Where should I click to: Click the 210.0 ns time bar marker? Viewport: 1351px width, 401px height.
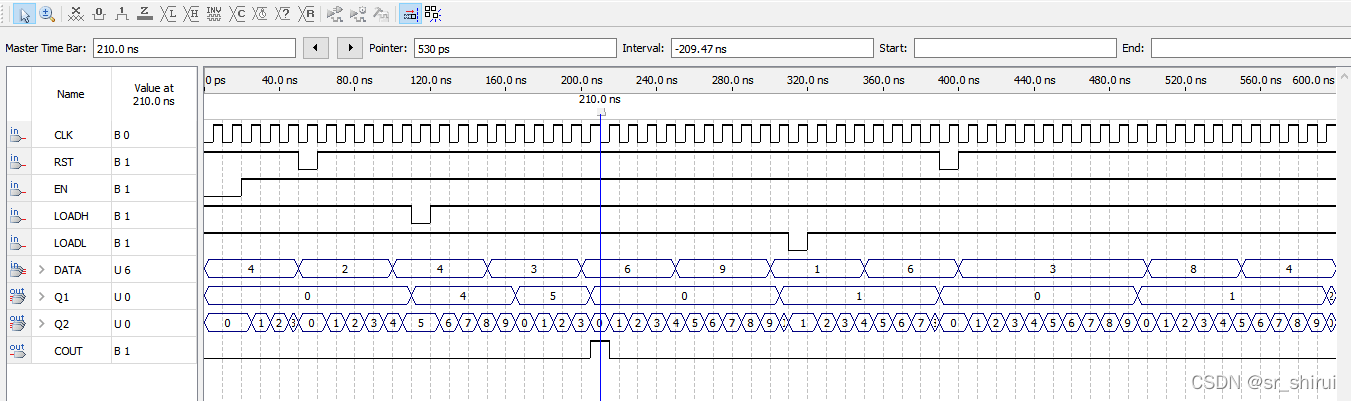click(x=599, y=100)
